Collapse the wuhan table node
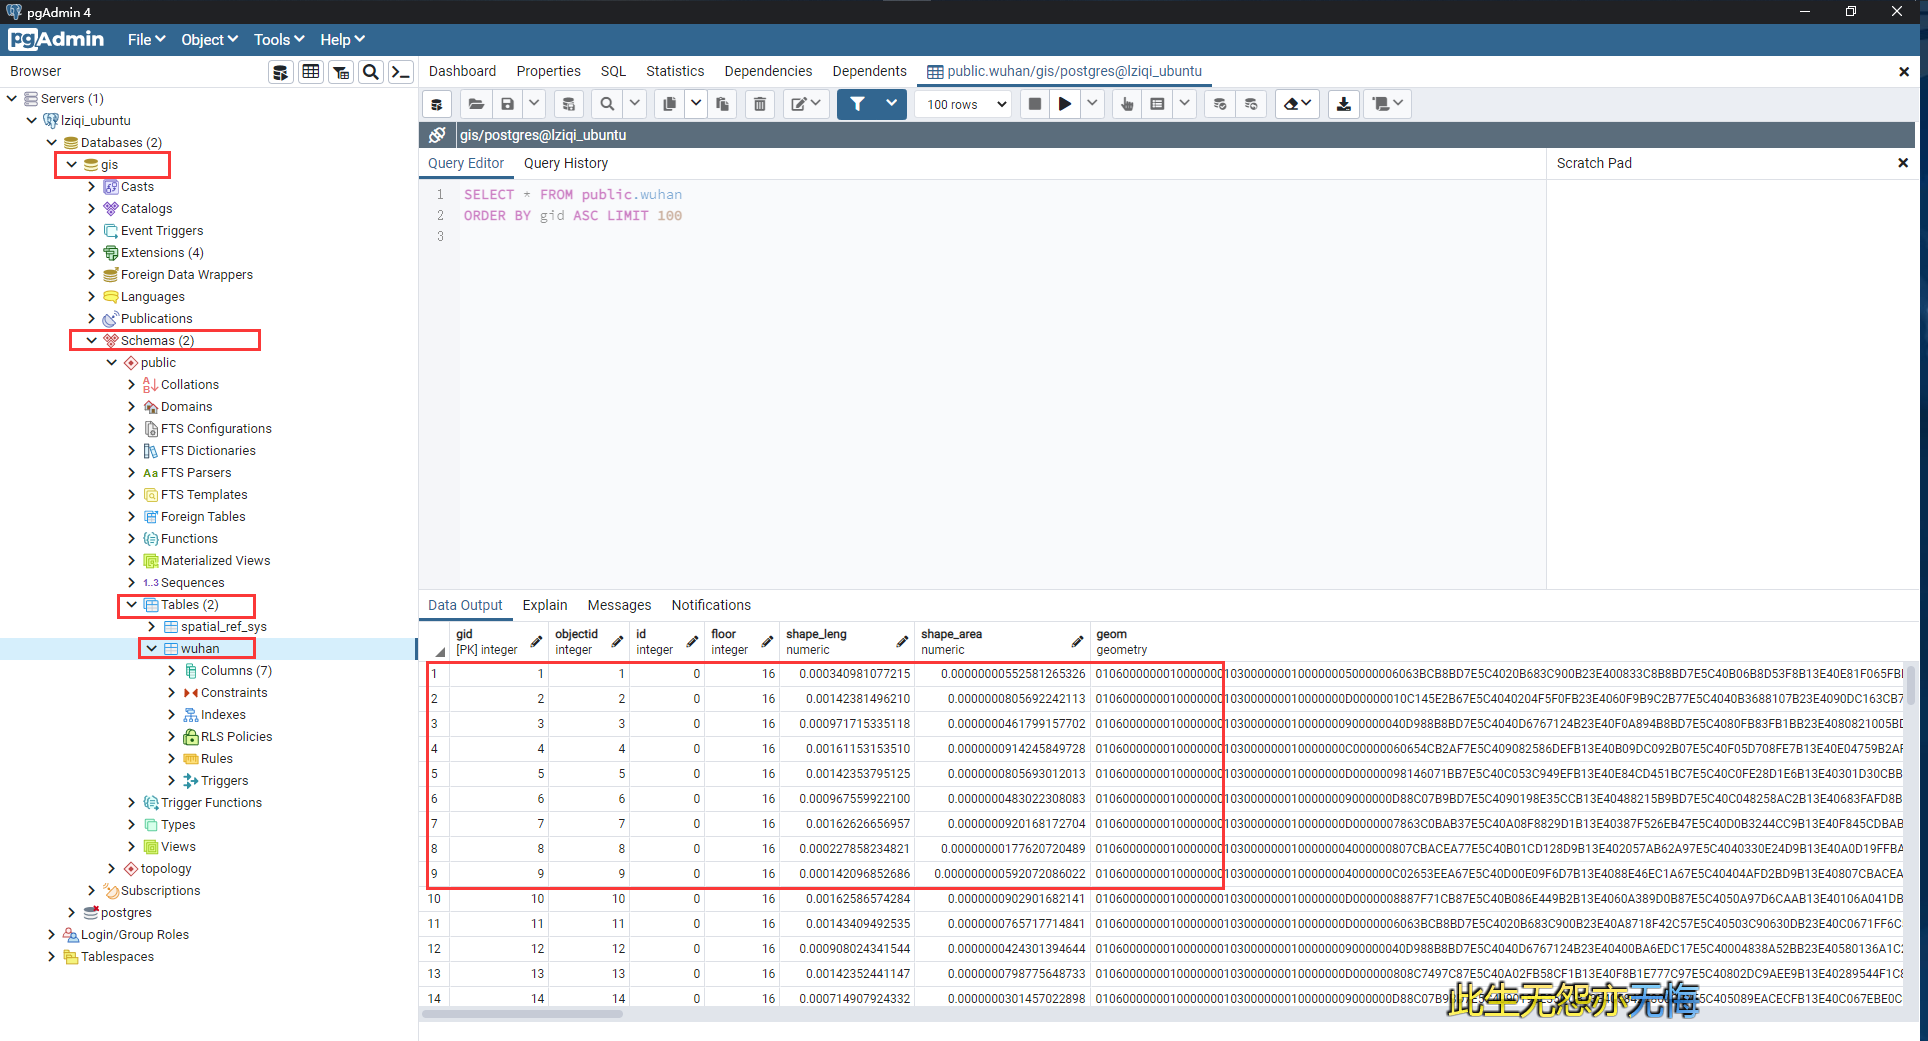 tap(152, 649)
